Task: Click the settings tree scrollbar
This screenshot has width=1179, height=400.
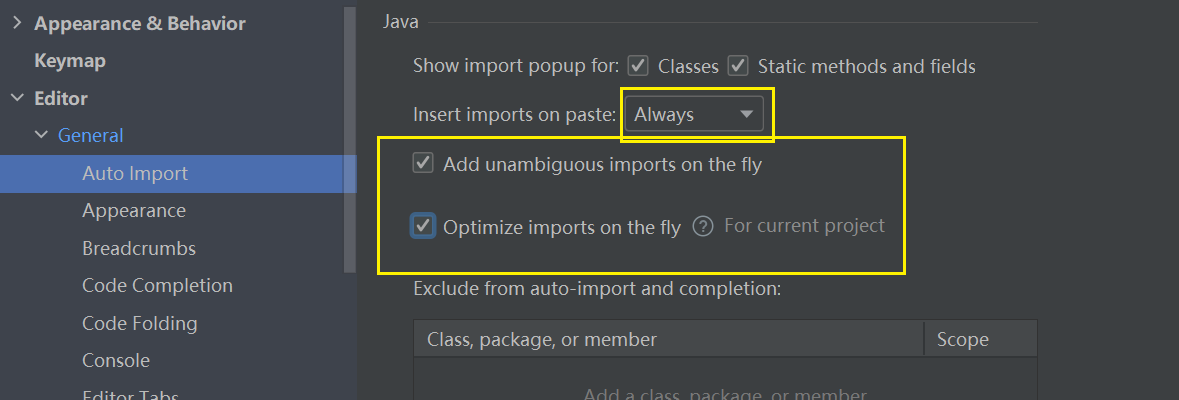Action: coord(349,140)
